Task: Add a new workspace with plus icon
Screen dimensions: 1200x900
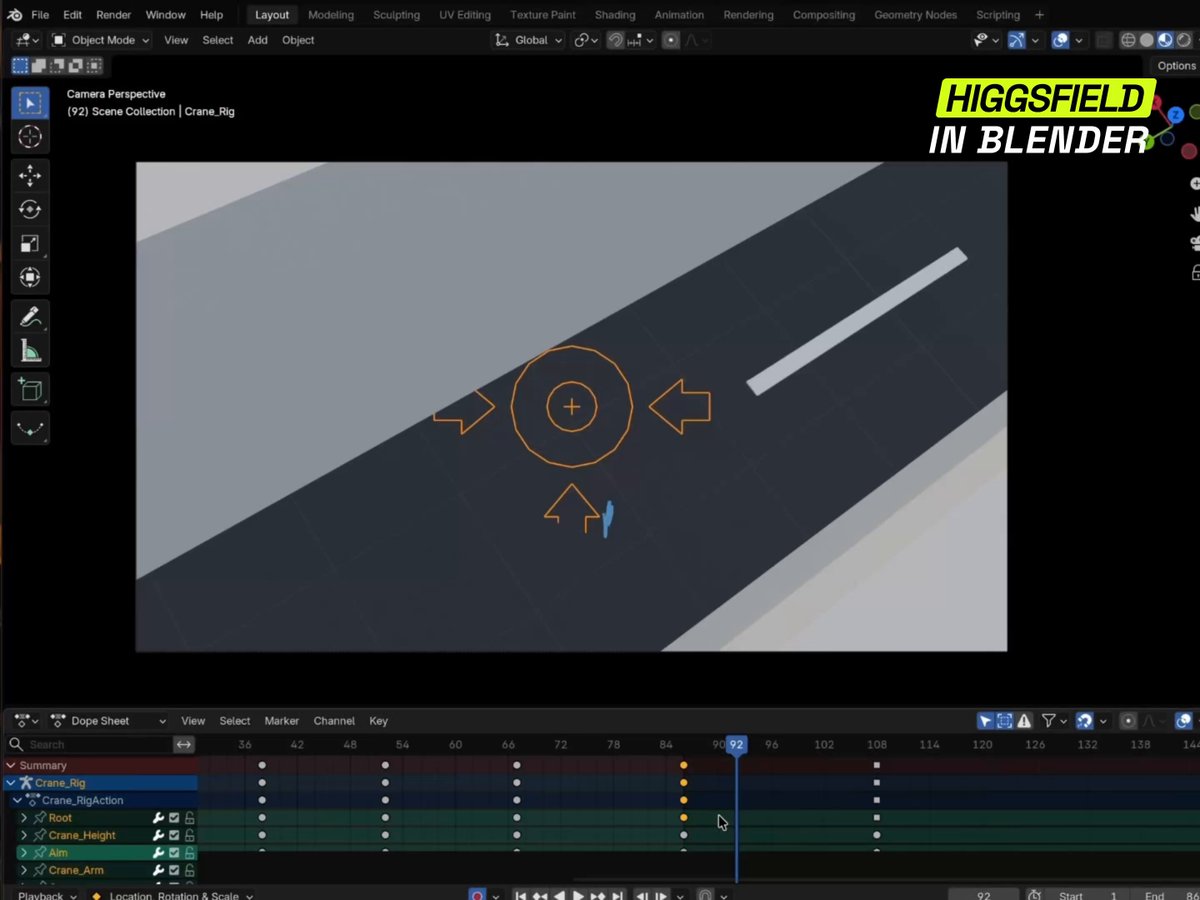Action: click(x=1039, y=15)
